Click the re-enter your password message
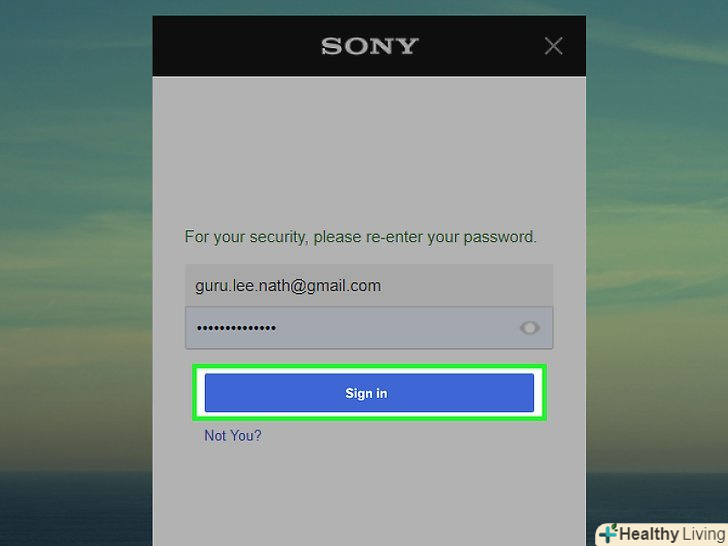Viewport: 728px width, 546px height. point(360,237)
